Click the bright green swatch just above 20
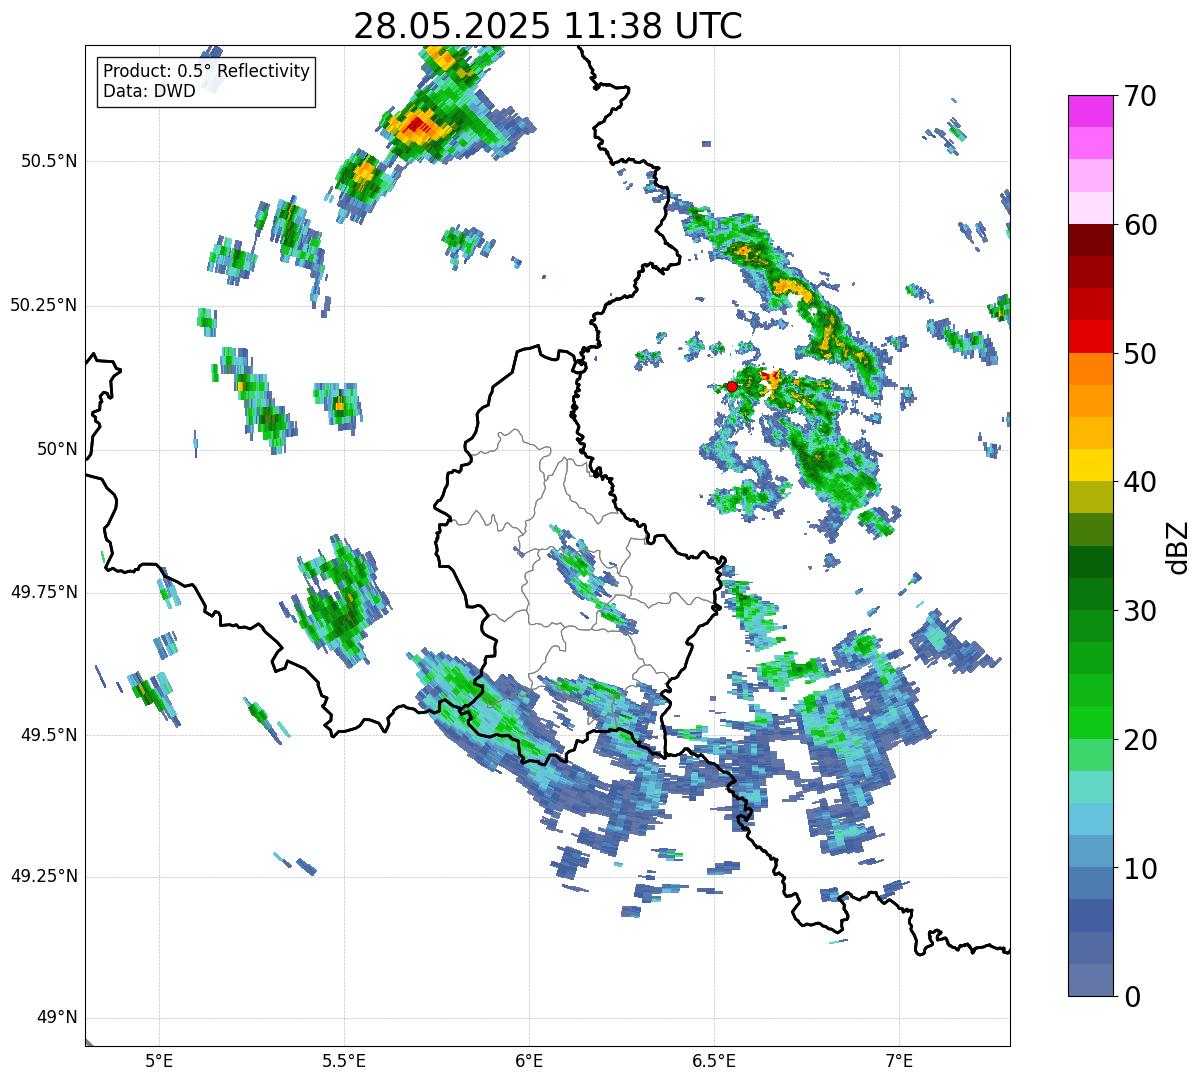The image size is (1202, 1081). point(1090,723)
